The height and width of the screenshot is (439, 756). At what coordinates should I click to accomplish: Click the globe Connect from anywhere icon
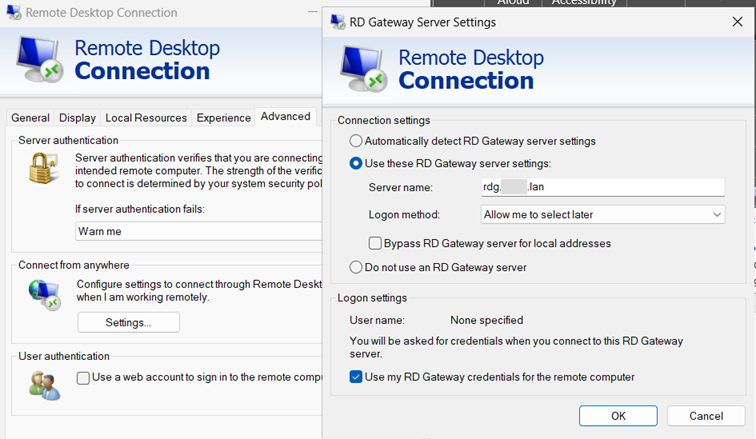44,294
